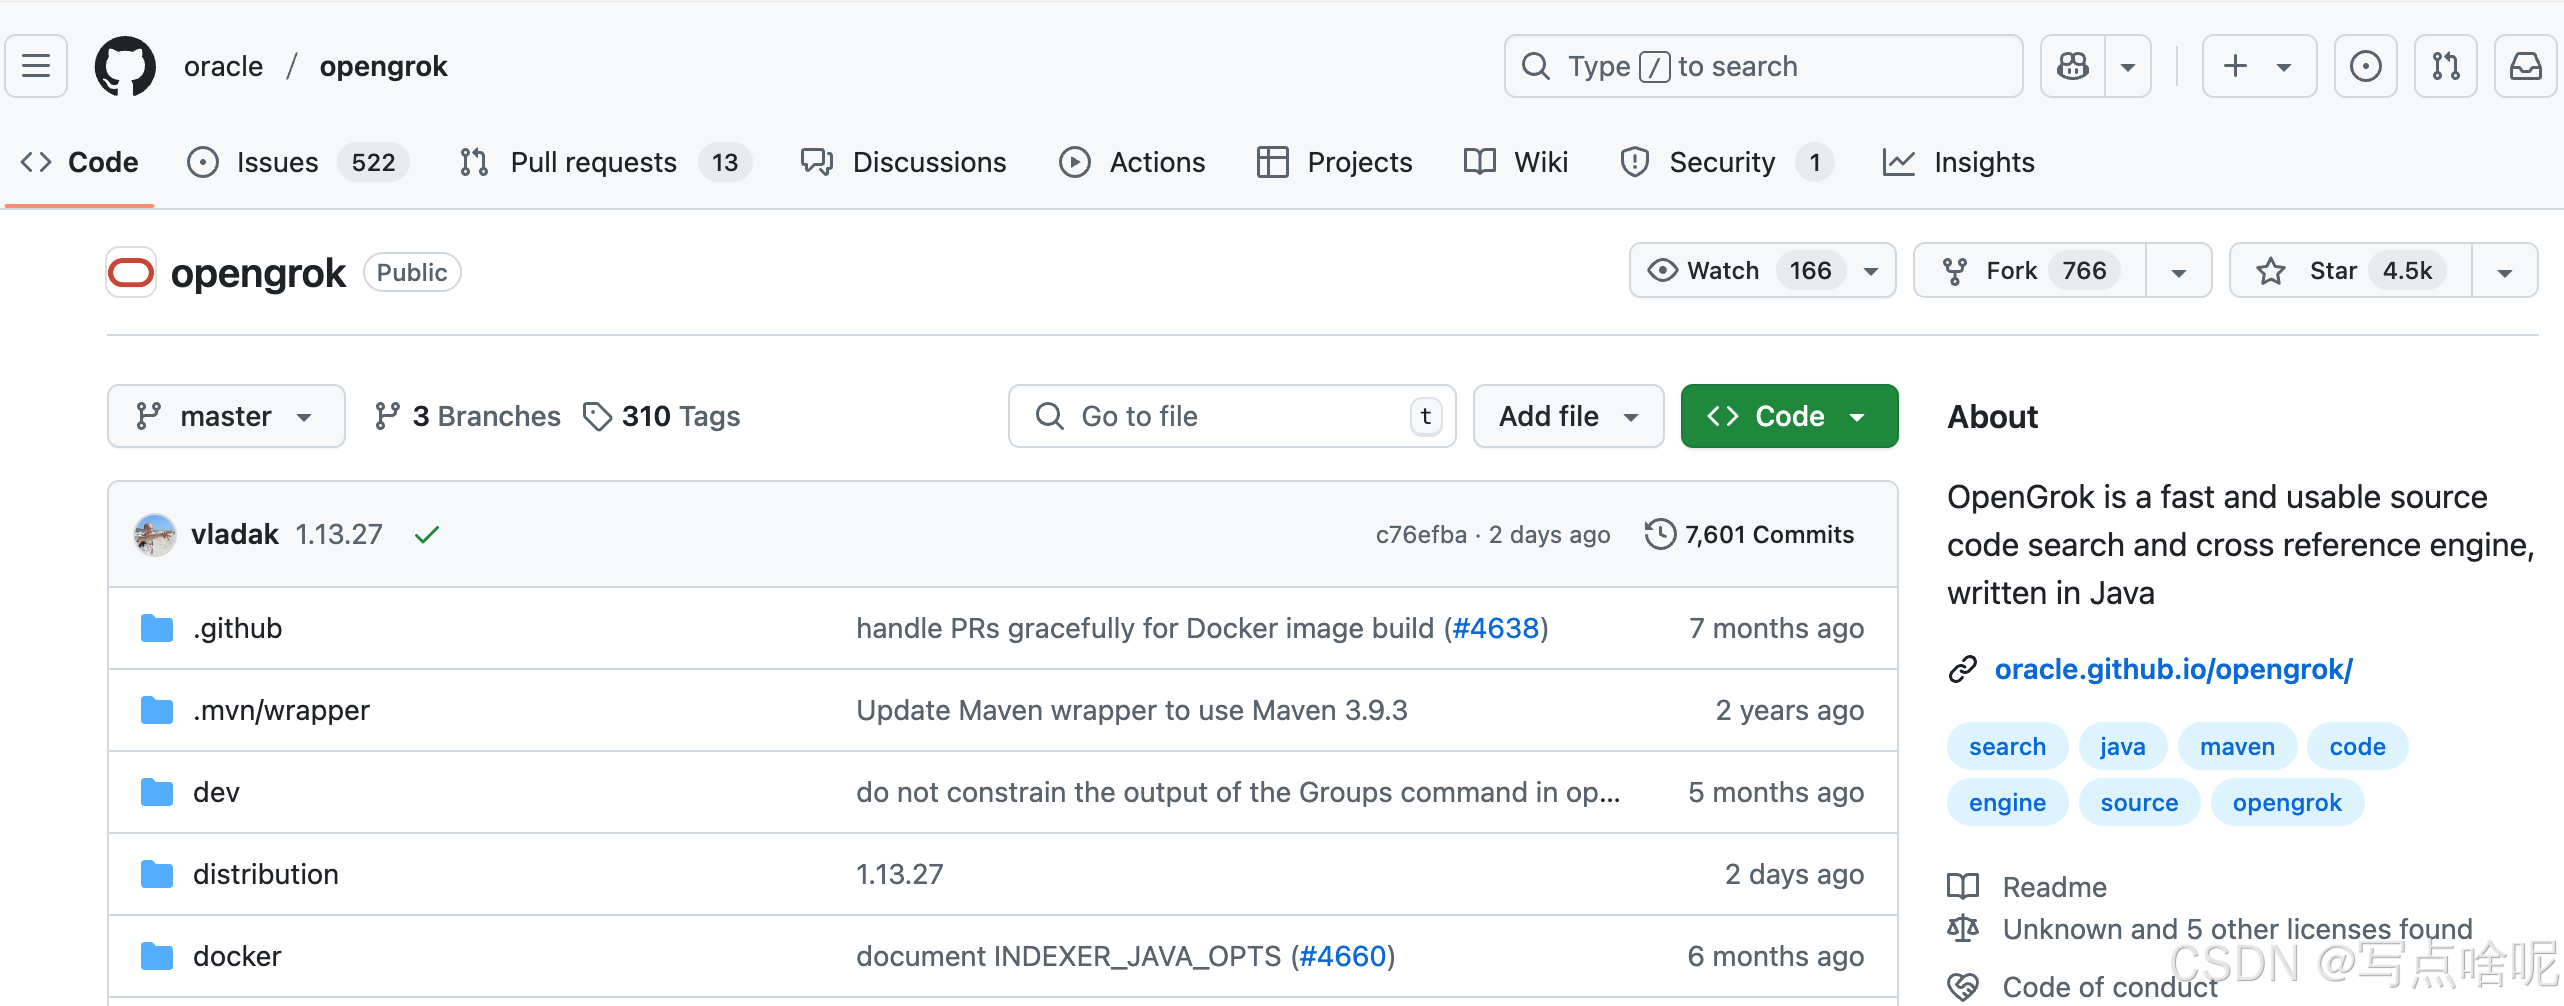The height and width of the screenshot is (1006, 2564).
Task: Open the dev folder
Action: tap(216, 792)
